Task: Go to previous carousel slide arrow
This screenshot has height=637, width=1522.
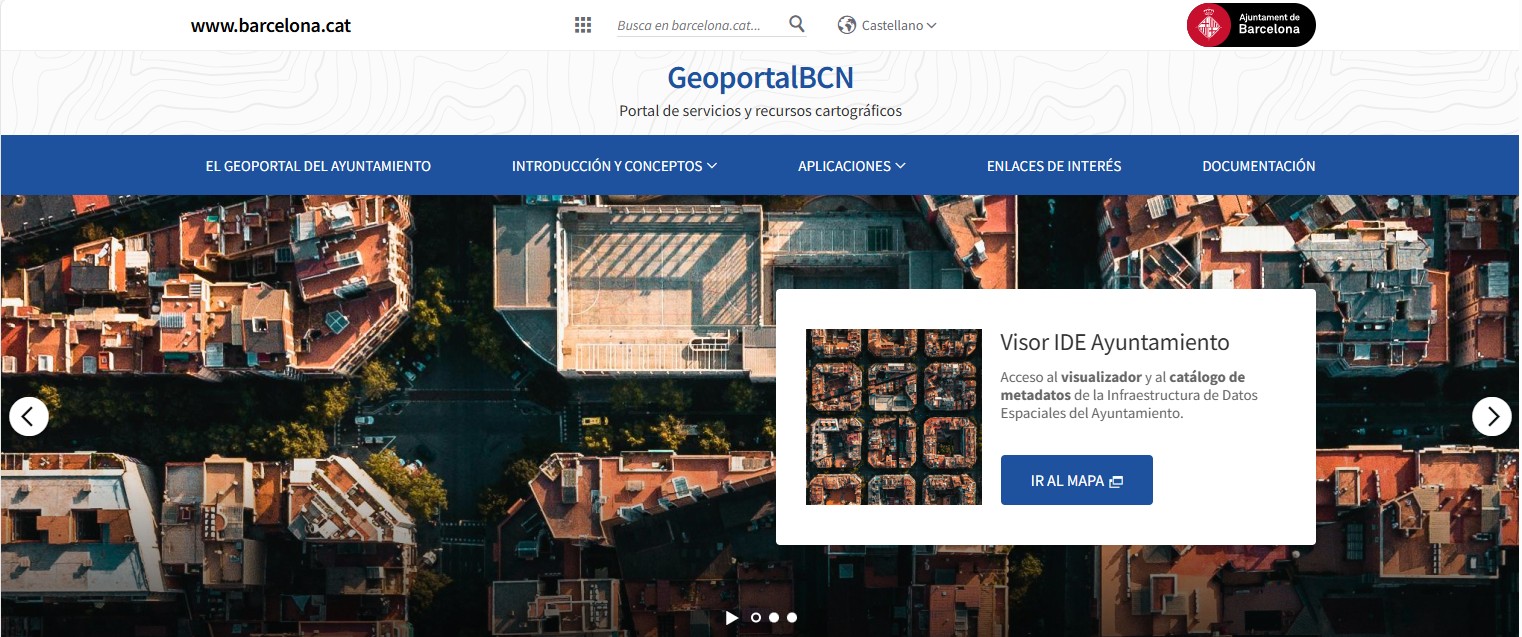Action: click(x=29, y=416)
